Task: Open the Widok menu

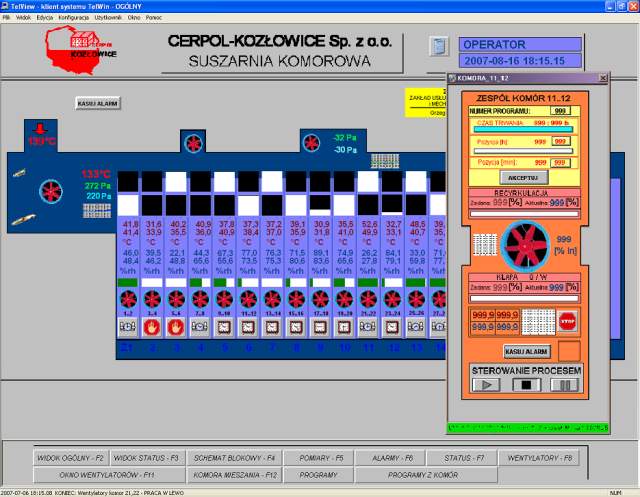Action: click(x=23, y=18)
